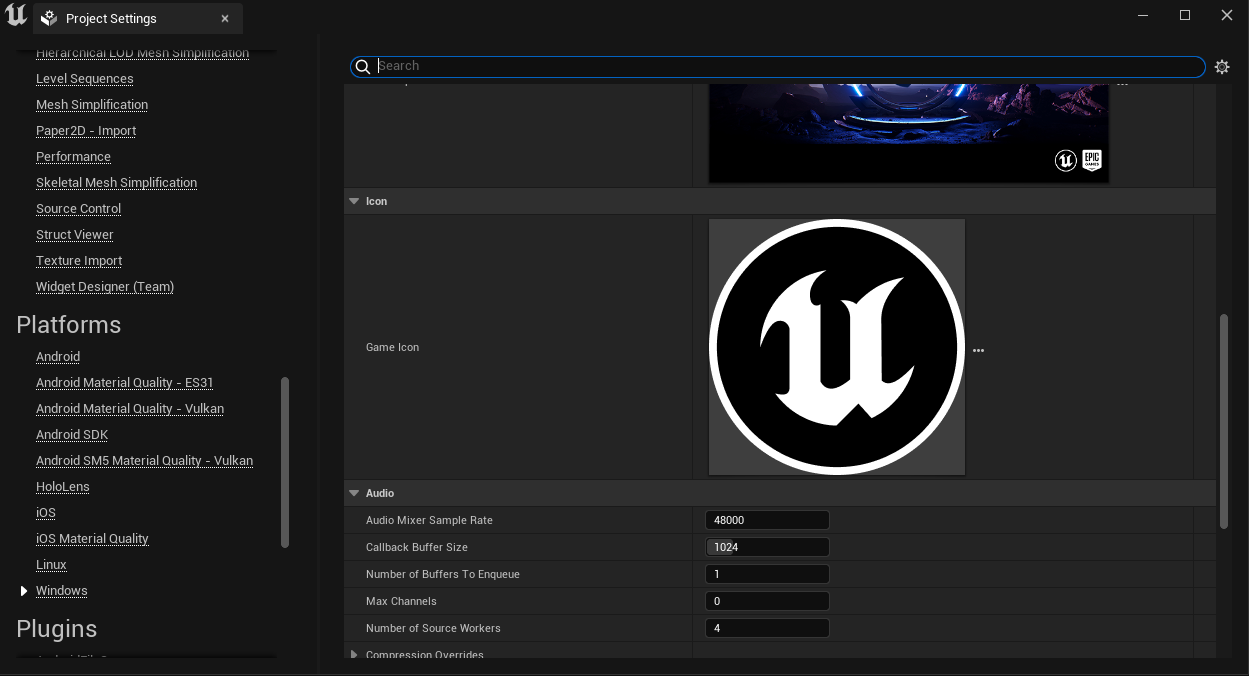
Task: Expand the Windows platform category
Action: tap(24, 591)
